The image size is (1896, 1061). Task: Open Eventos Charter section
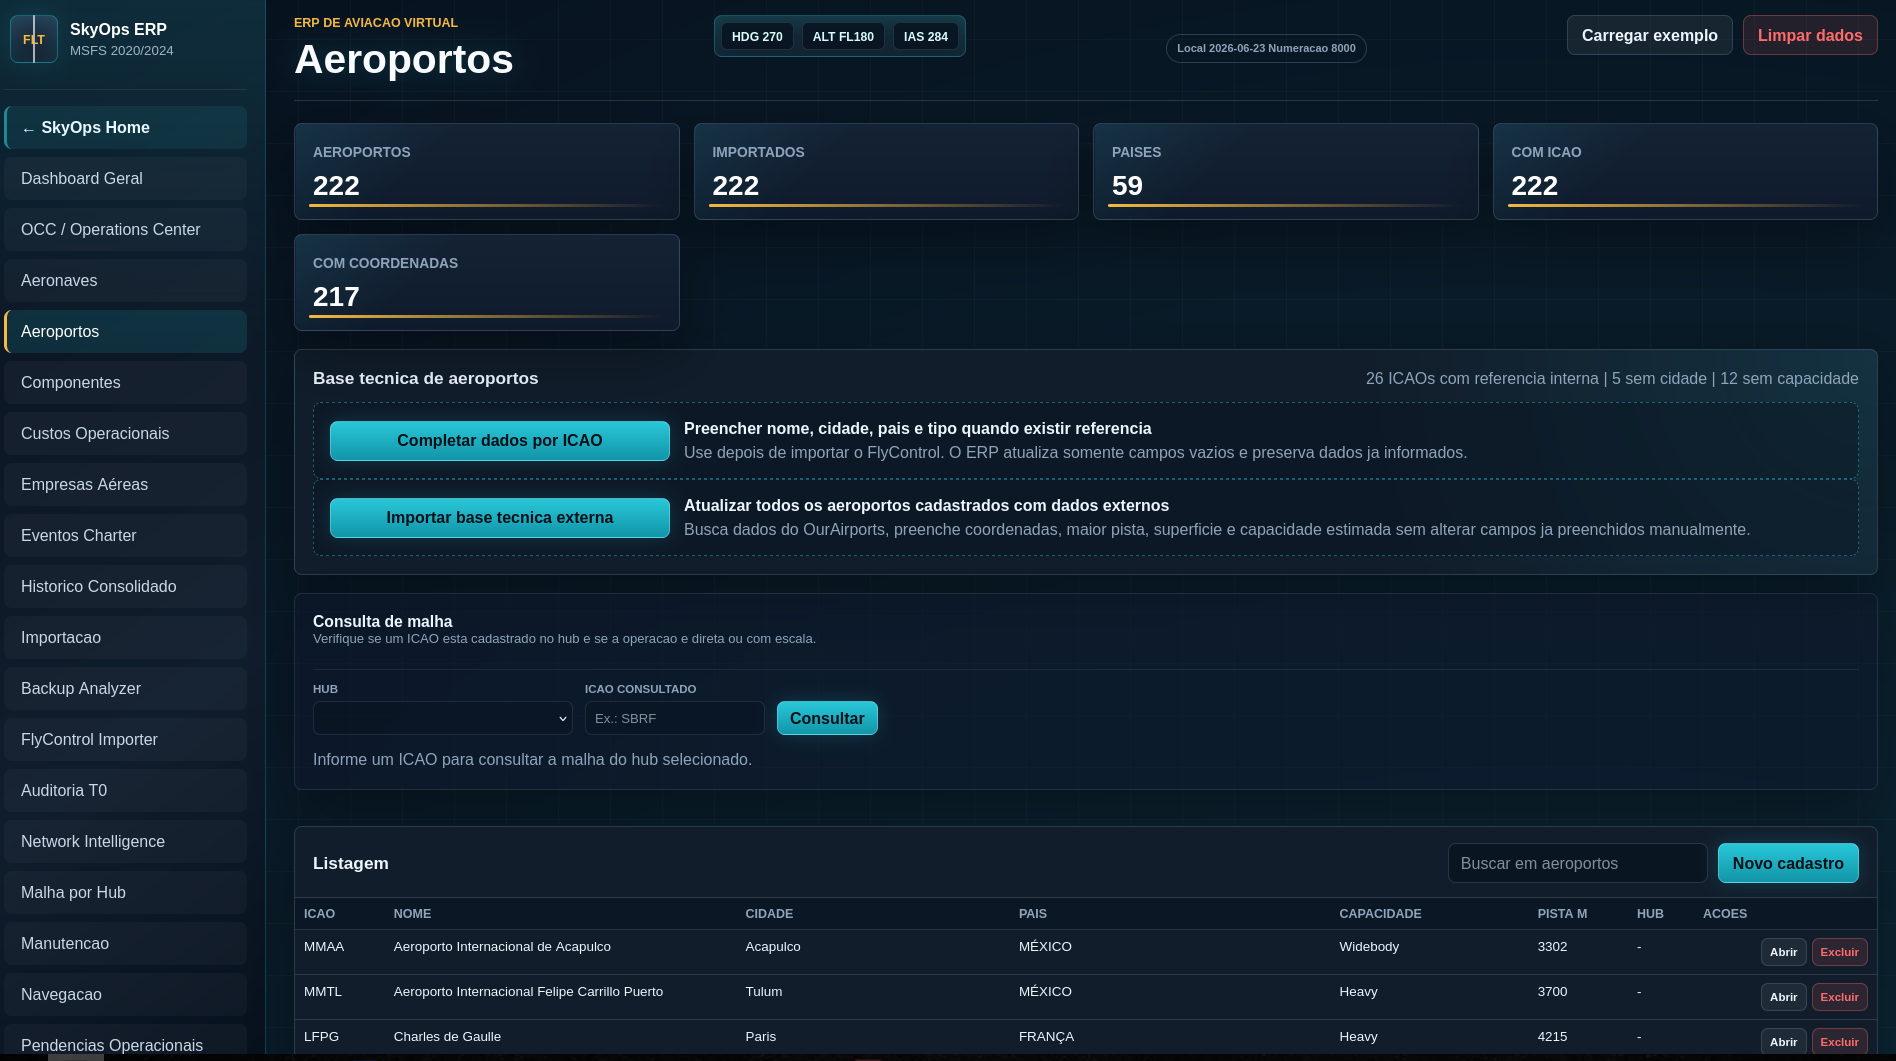tap(126, 536)
